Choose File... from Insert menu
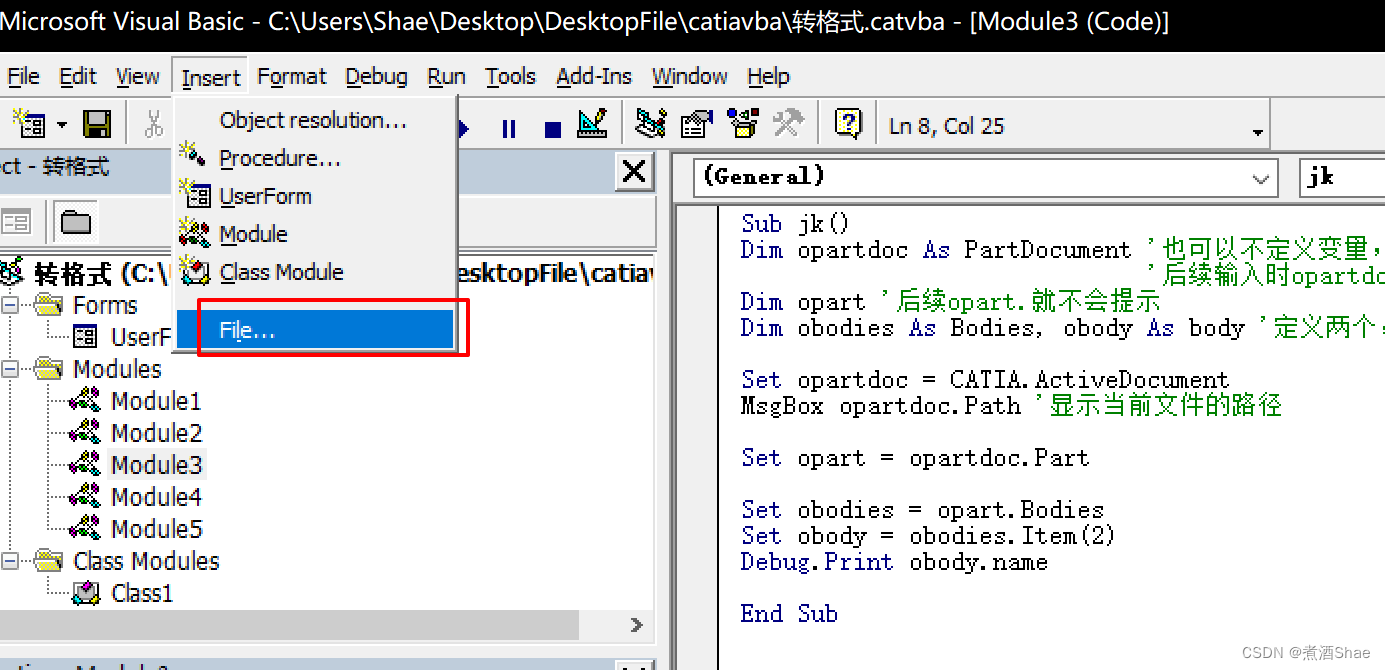 pyautogui.click(x=316, y=329)
